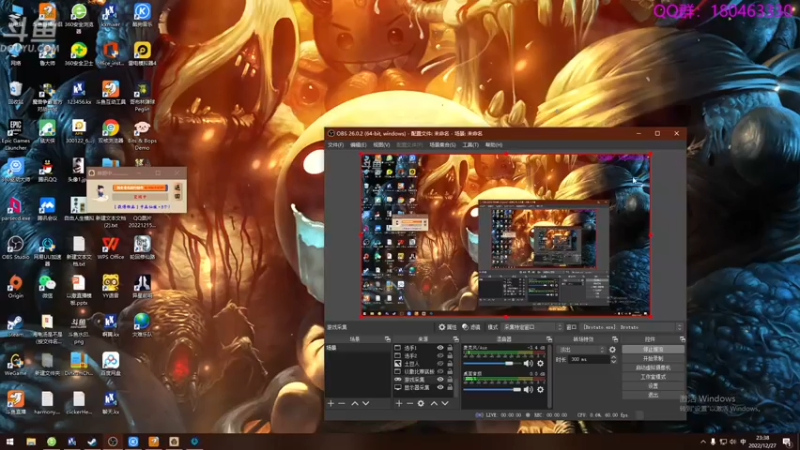Toggle visibility eye for 选手2 source
The width and height of the screenshot is (800, 450).
440,356
